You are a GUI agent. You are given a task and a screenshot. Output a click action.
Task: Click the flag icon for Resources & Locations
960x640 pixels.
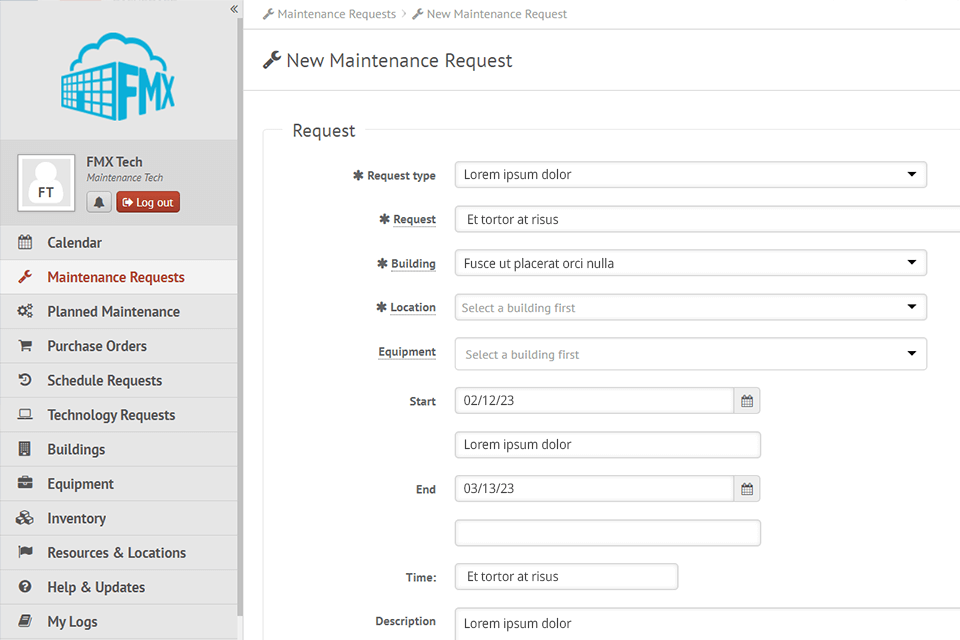click(25, 552)
